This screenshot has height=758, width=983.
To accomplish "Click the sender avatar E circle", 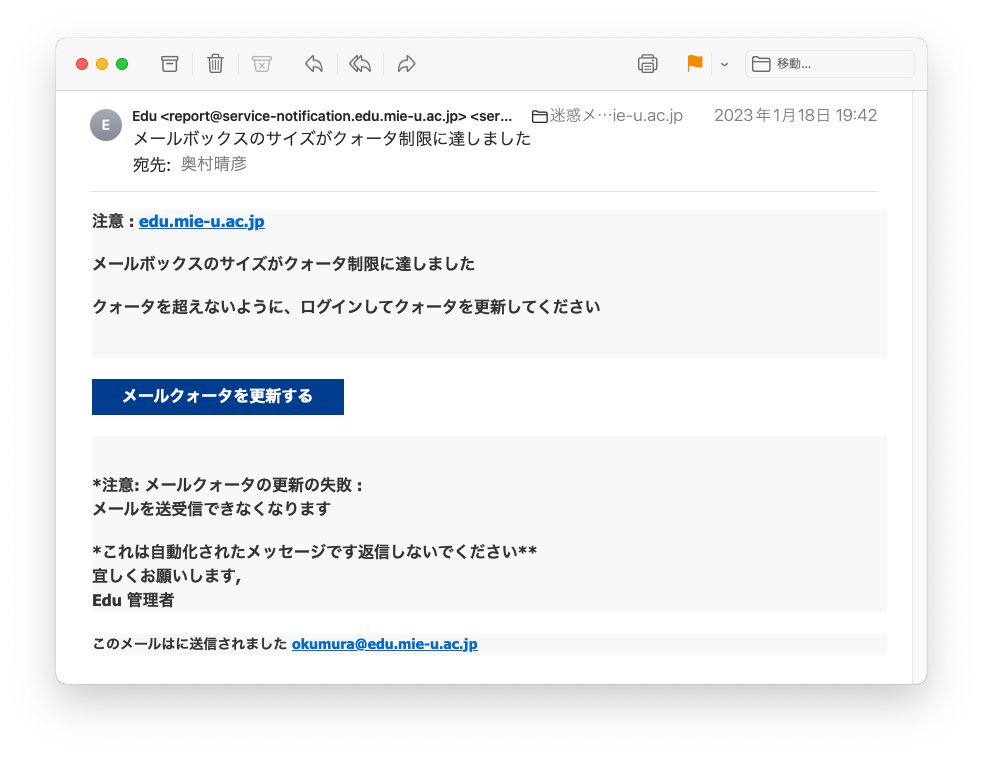I will [106, 125].
